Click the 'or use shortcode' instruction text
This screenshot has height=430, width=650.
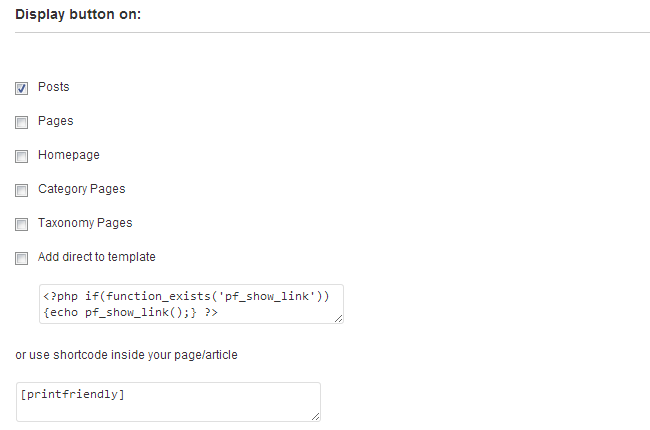click(x=126, y=355)
